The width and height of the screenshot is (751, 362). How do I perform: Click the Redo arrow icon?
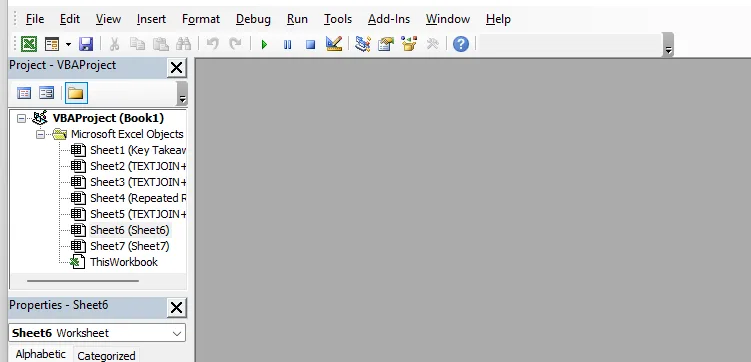235,44
